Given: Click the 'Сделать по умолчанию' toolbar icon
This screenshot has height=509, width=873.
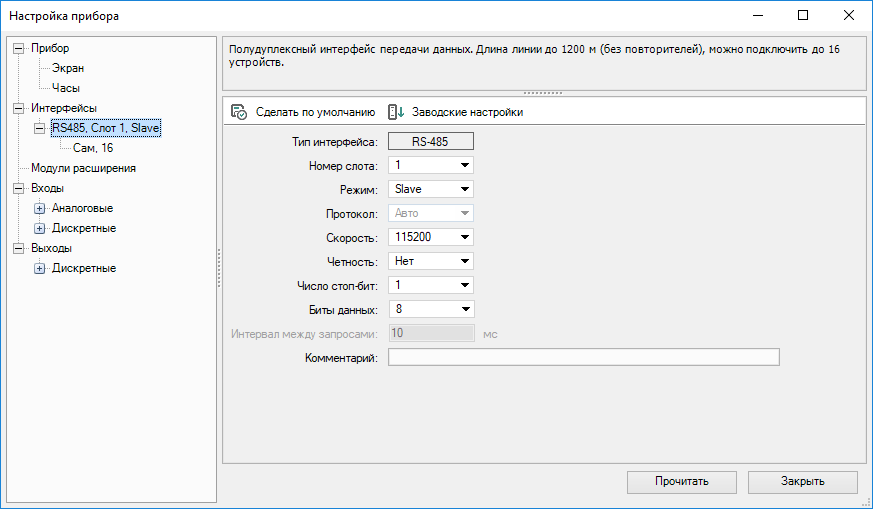Looking at the screenshot, I should coord(239,112).
